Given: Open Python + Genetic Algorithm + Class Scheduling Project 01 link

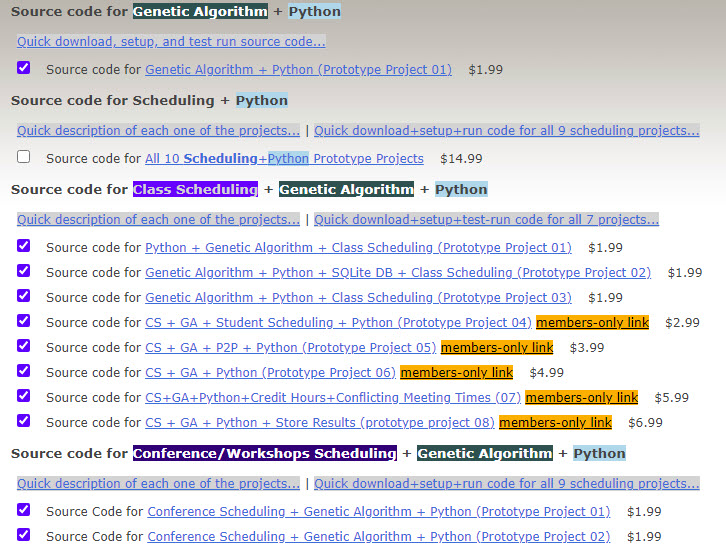Looking at the screenshot, I should pos(358,248).
